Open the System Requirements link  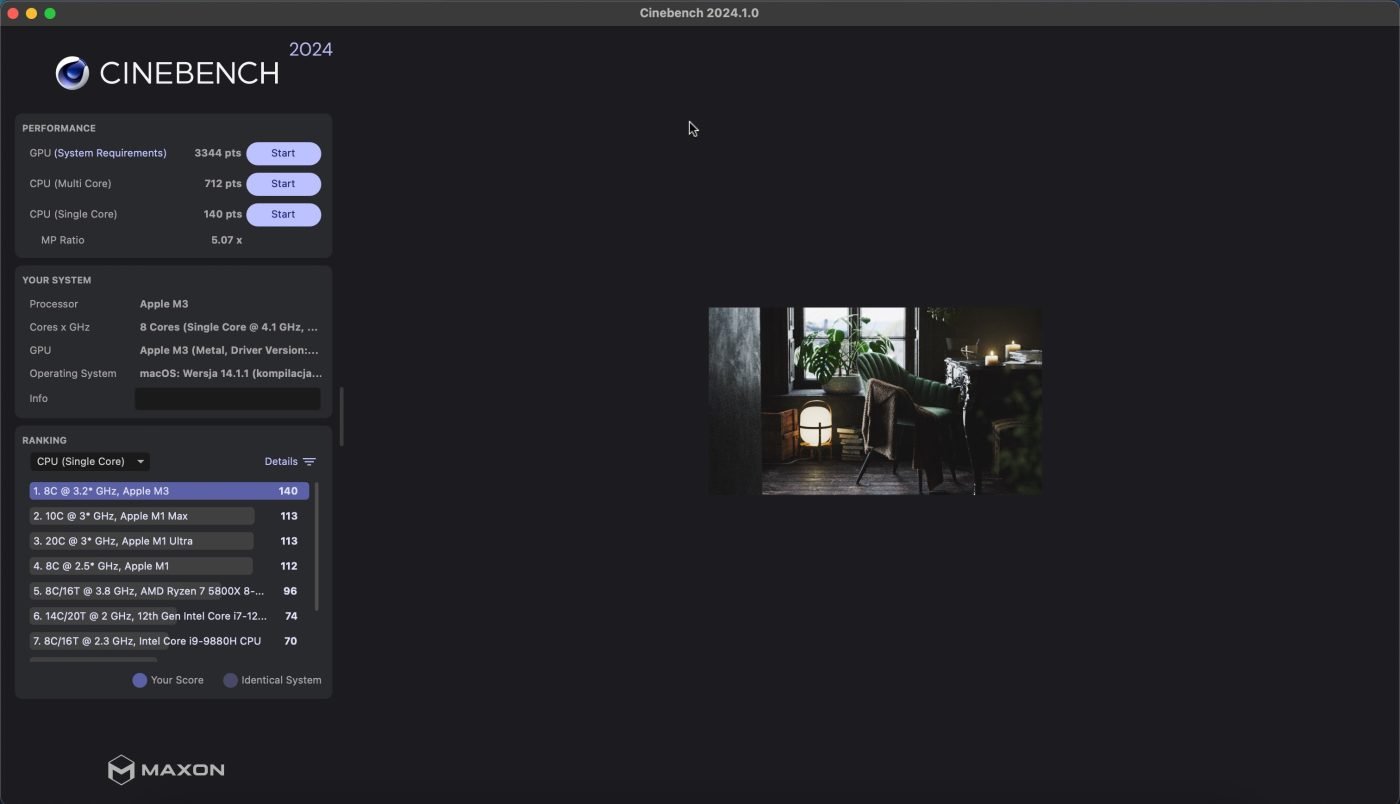pos(110,153)
